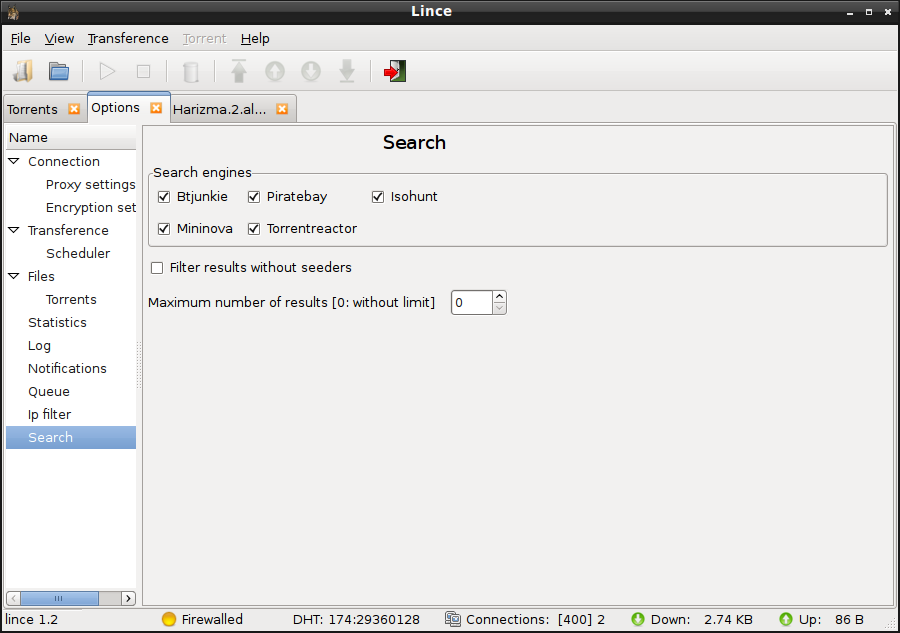Click the sidebar horizontal scrollbar thumb

coord(59,598)
